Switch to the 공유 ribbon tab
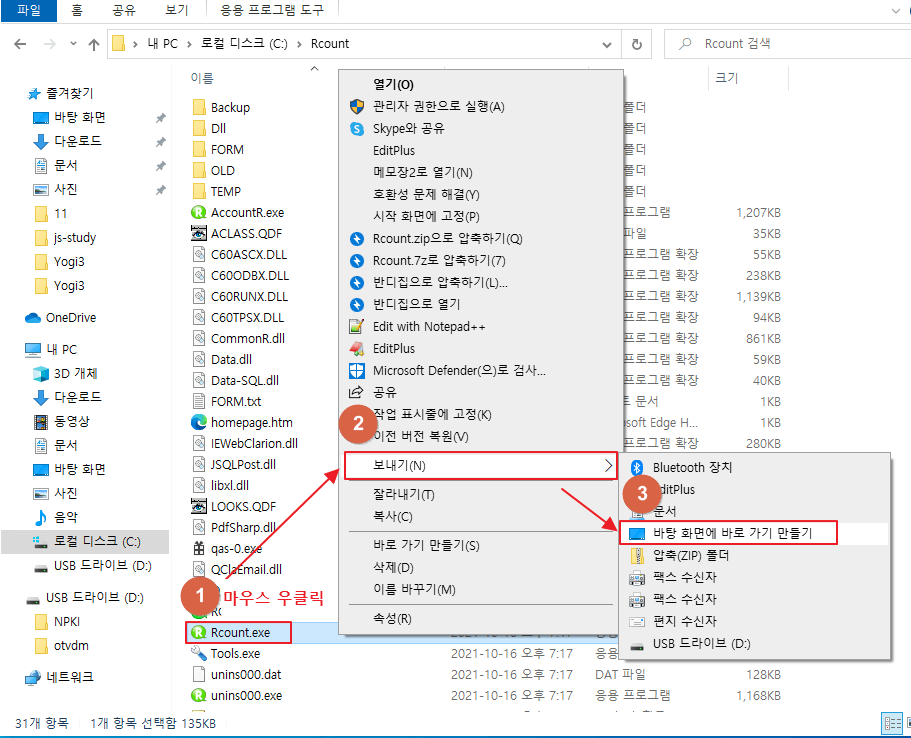Screen dimensions: 911x738 (123, 10)
